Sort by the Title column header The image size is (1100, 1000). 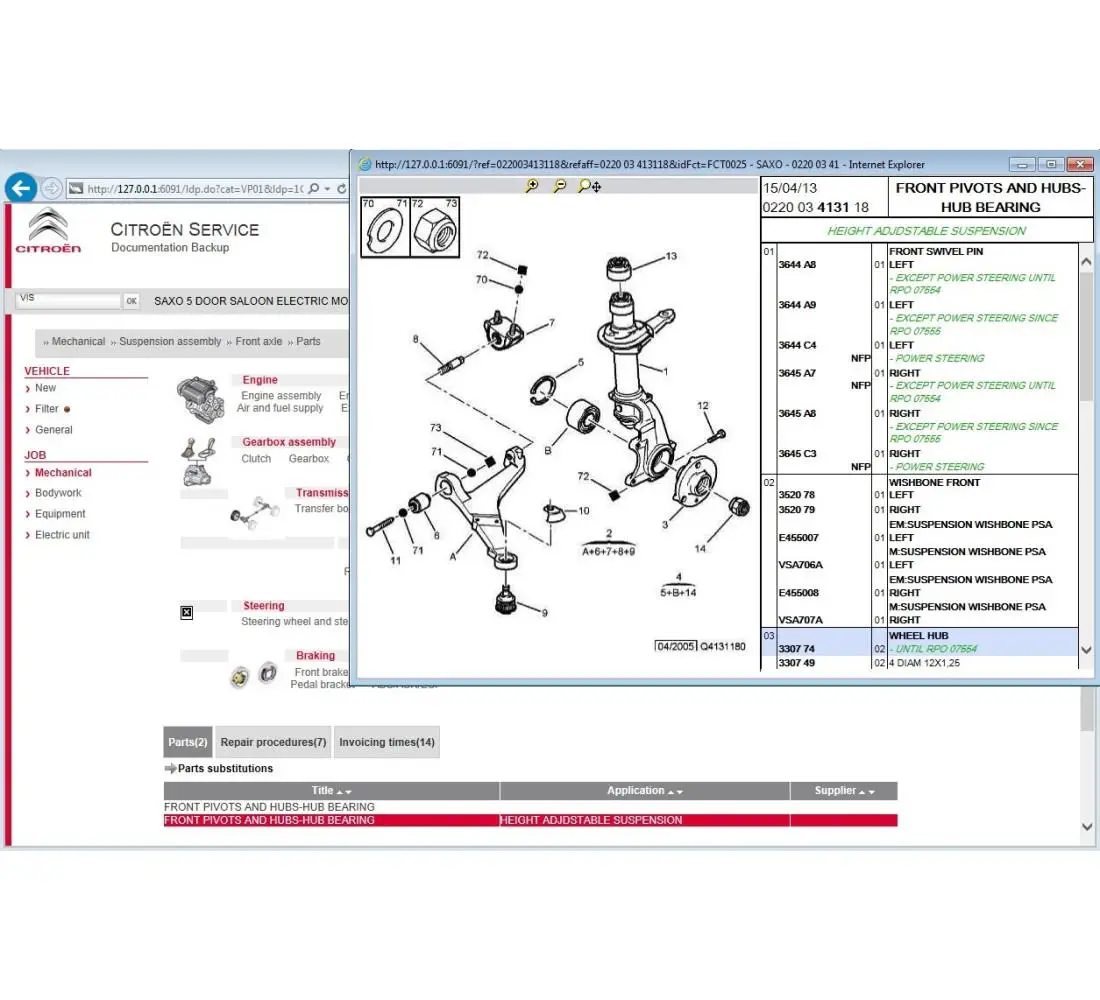point(331,791)
